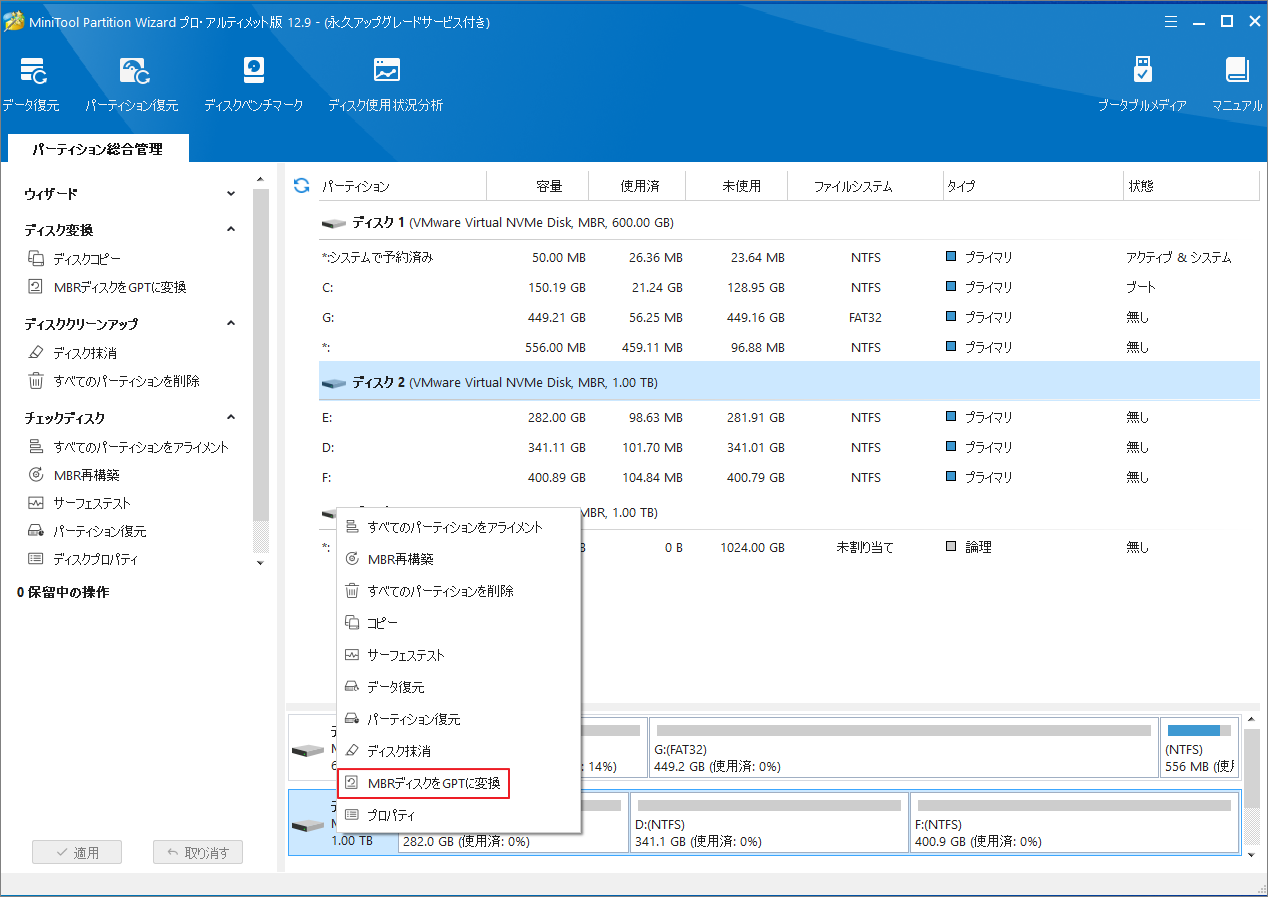
Task: Choose サーフェステスト in context menu
Action: [459, 655]
